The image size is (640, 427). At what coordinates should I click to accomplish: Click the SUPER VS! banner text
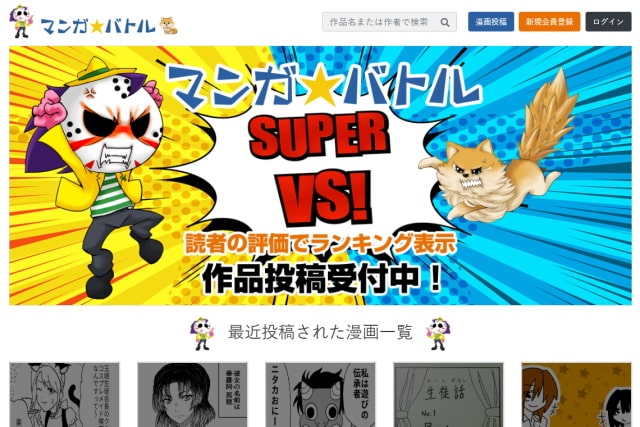[320, 168]
